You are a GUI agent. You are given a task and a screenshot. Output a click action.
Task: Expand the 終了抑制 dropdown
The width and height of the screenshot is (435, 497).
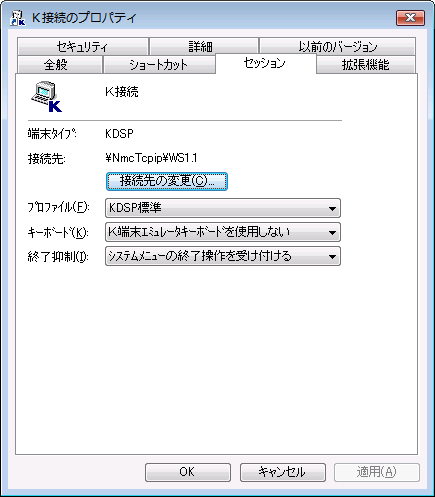pyautogui.click(x=223, y=256)
